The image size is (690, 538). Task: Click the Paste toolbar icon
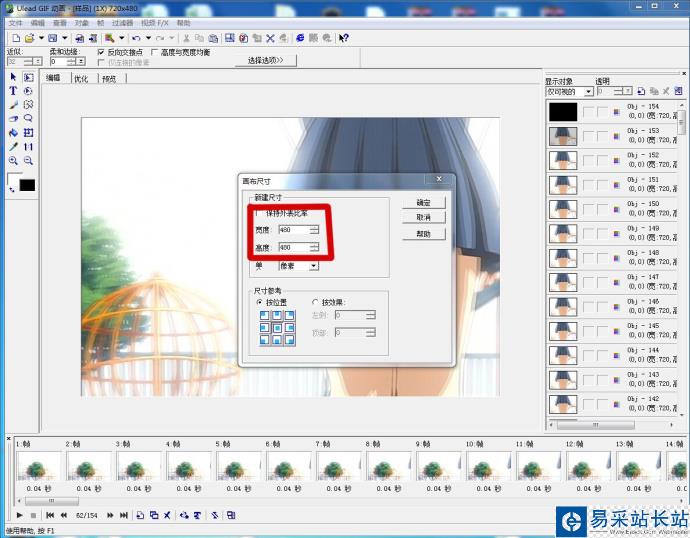[213, 38]
